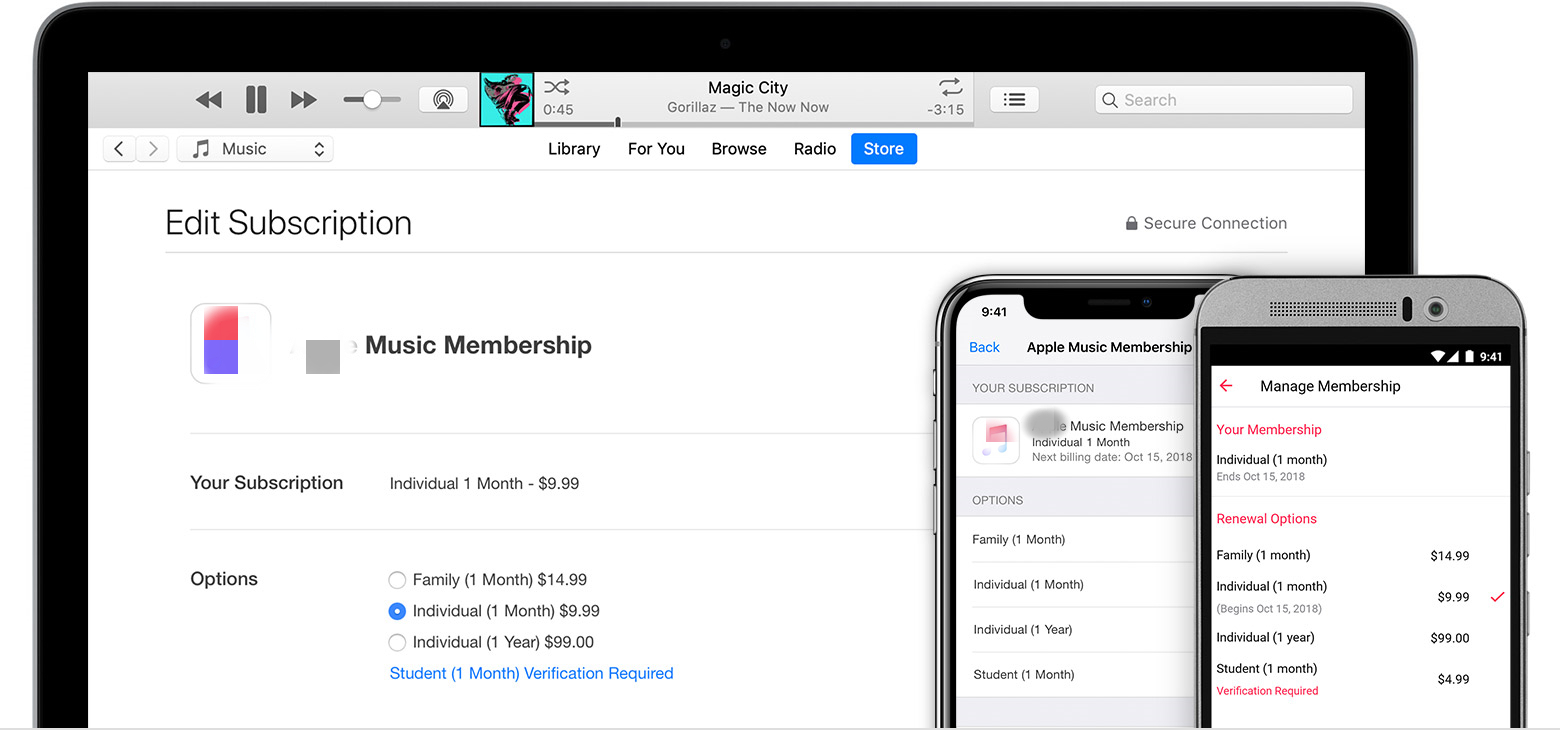Tap the Apple Music icon on iPhone
The width and height of the screenshot is (1560, 730).
coord(996,440)
